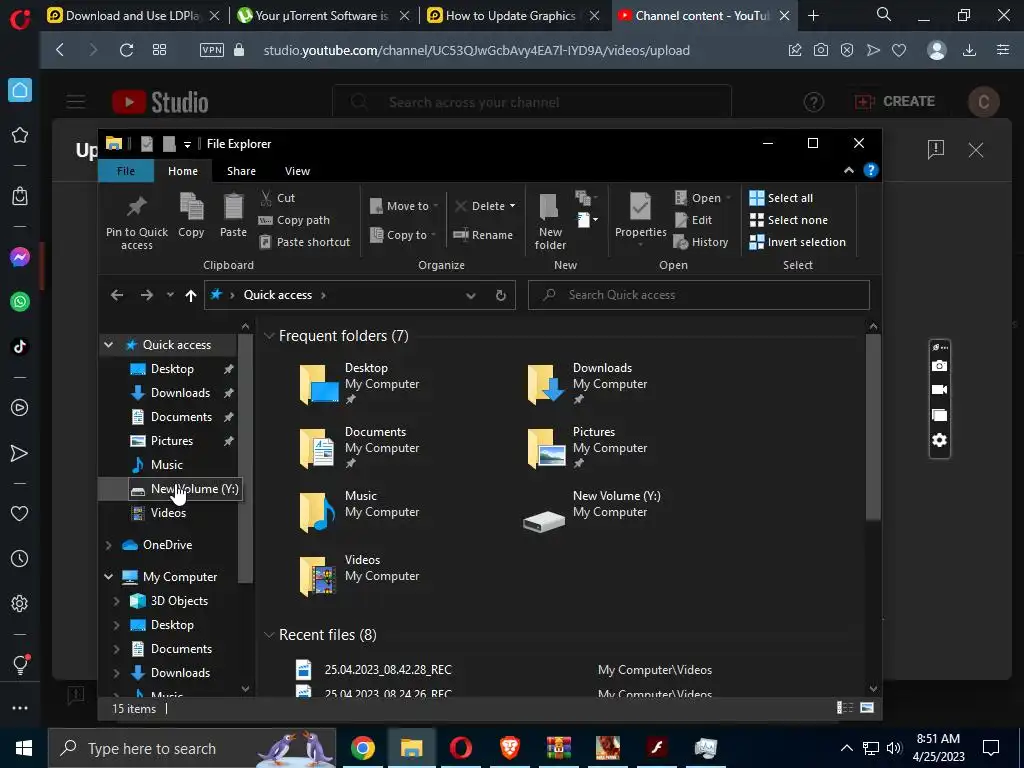Click Explorer up directory arrow

click(x=191, y=295)
